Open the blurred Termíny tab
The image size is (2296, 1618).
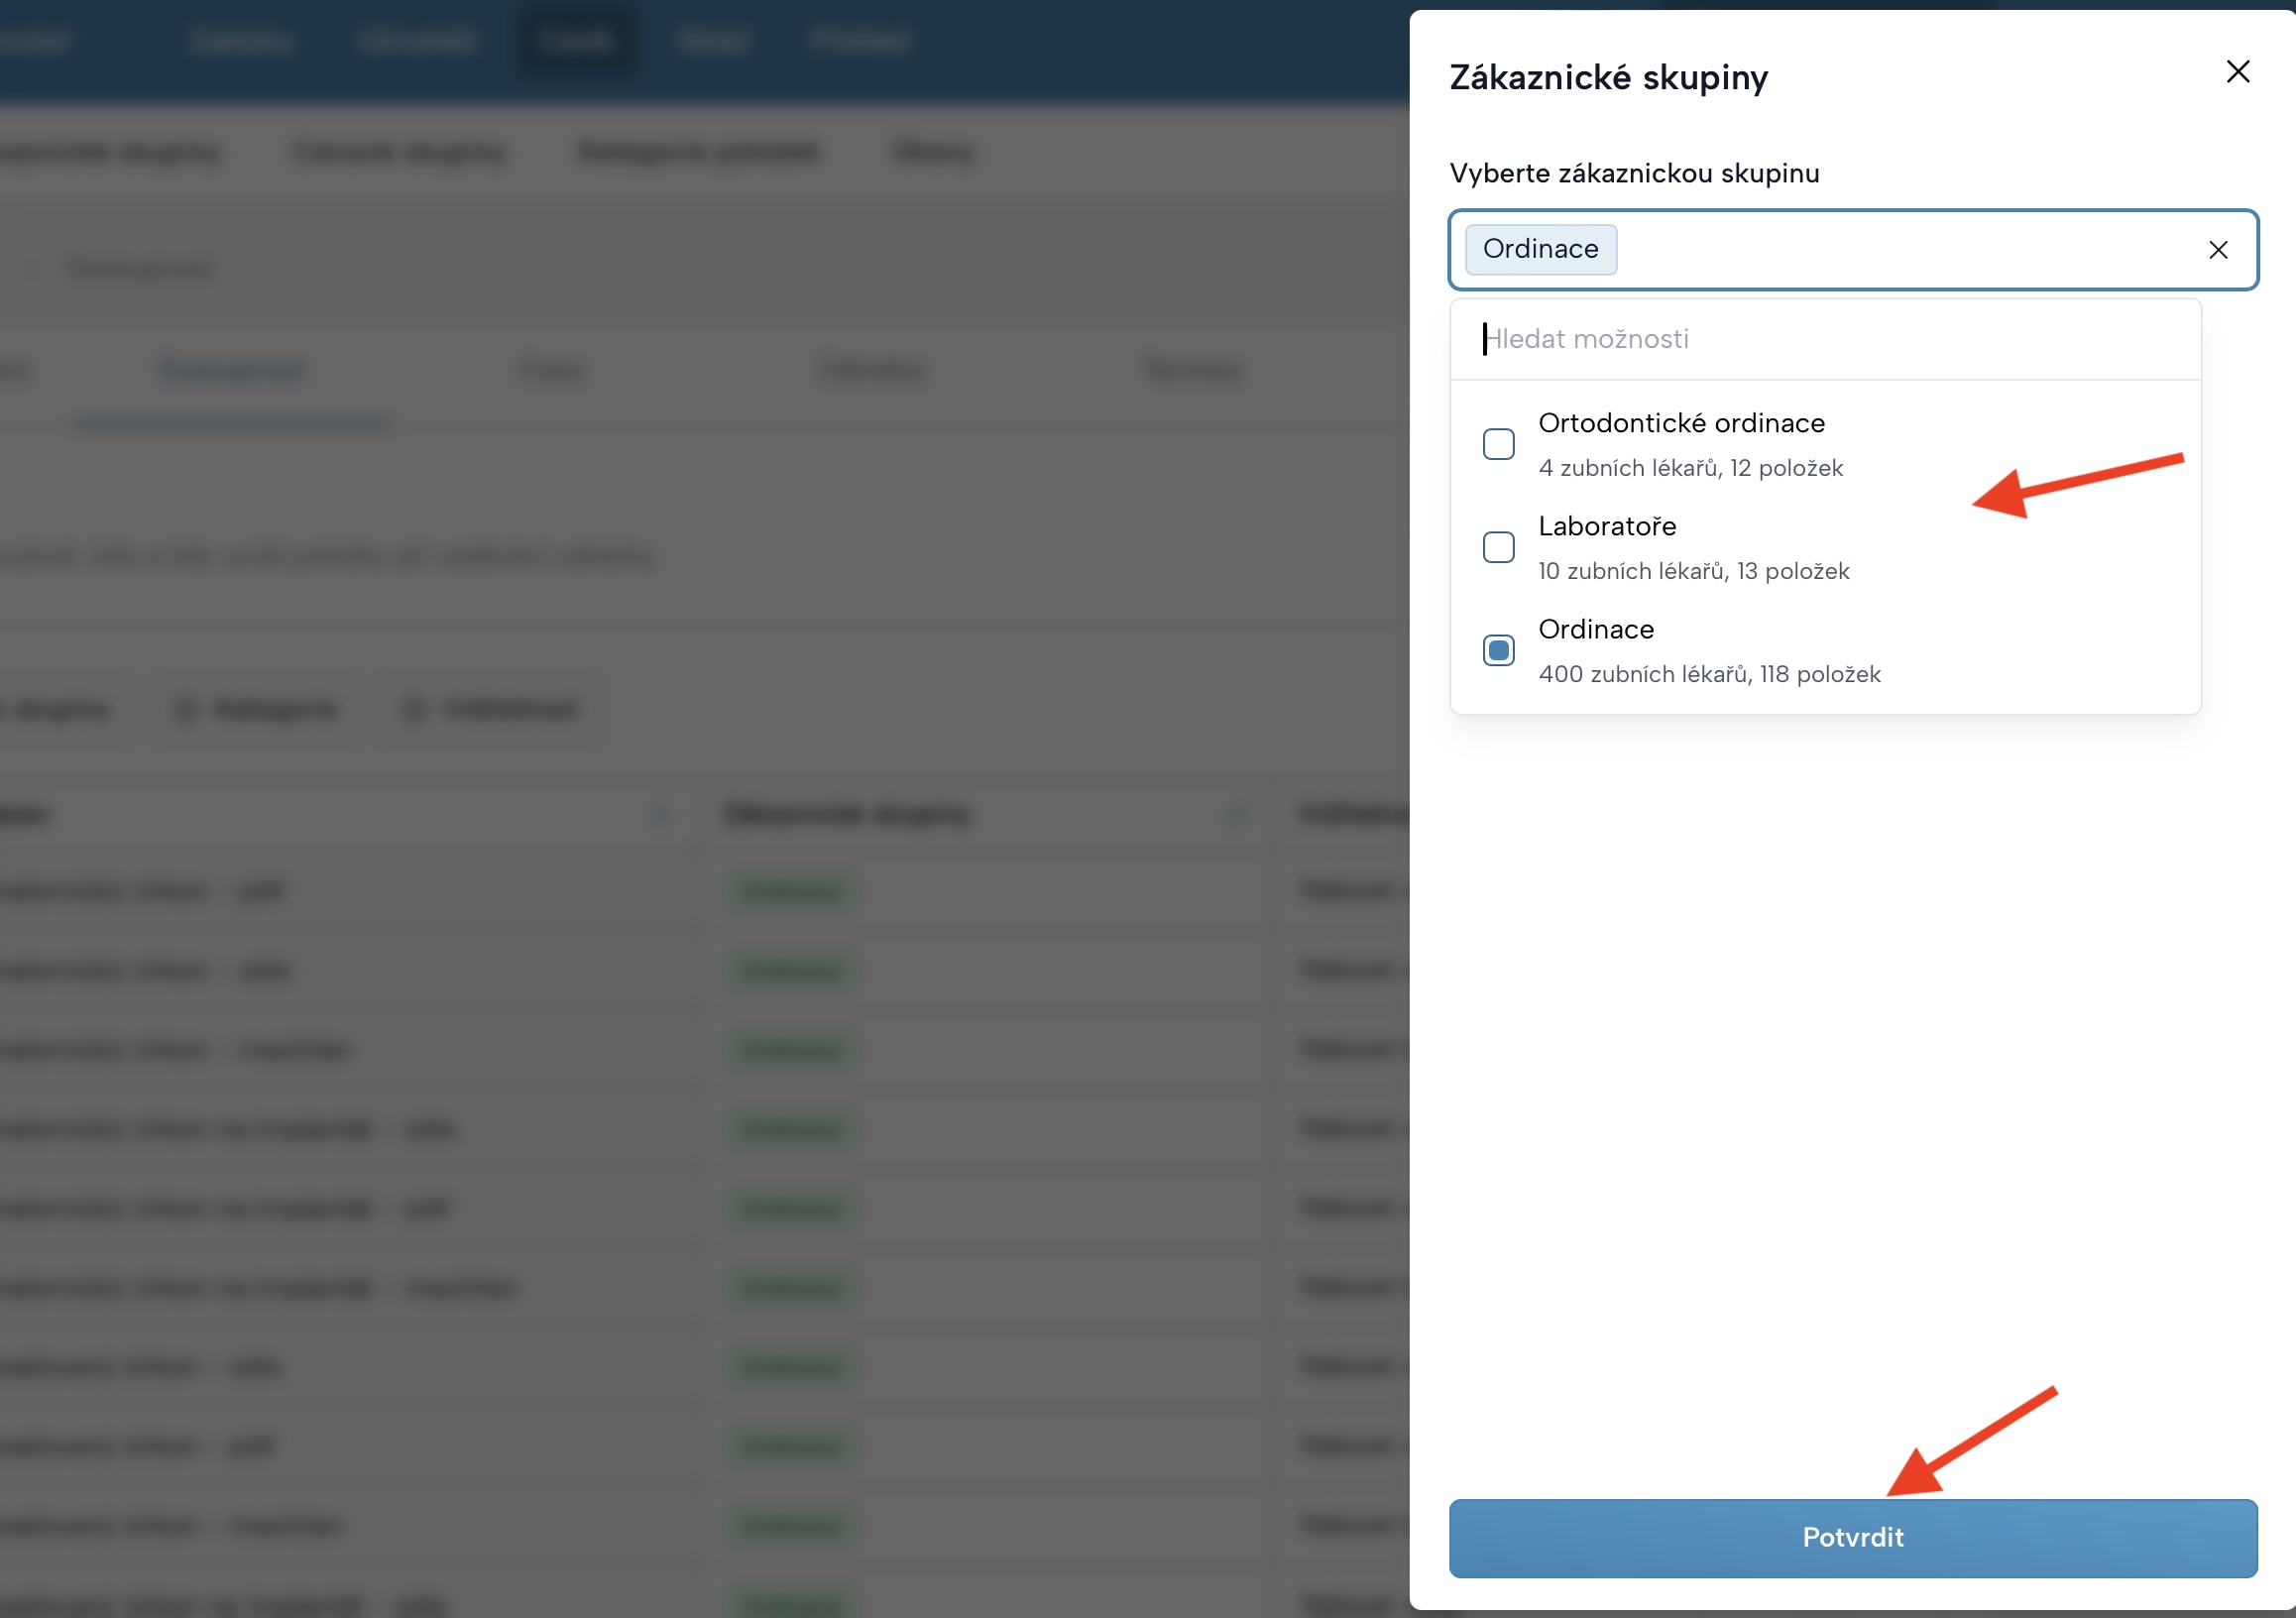tap(1191, 370)
